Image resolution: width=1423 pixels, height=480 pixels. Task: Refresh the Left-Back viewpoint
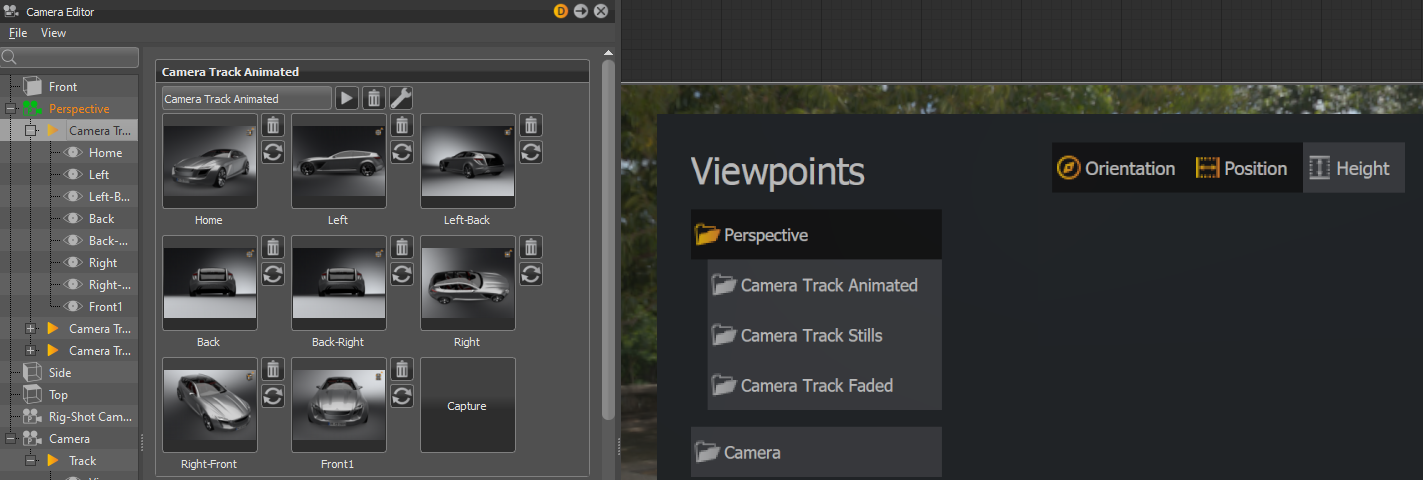(531, 152)
